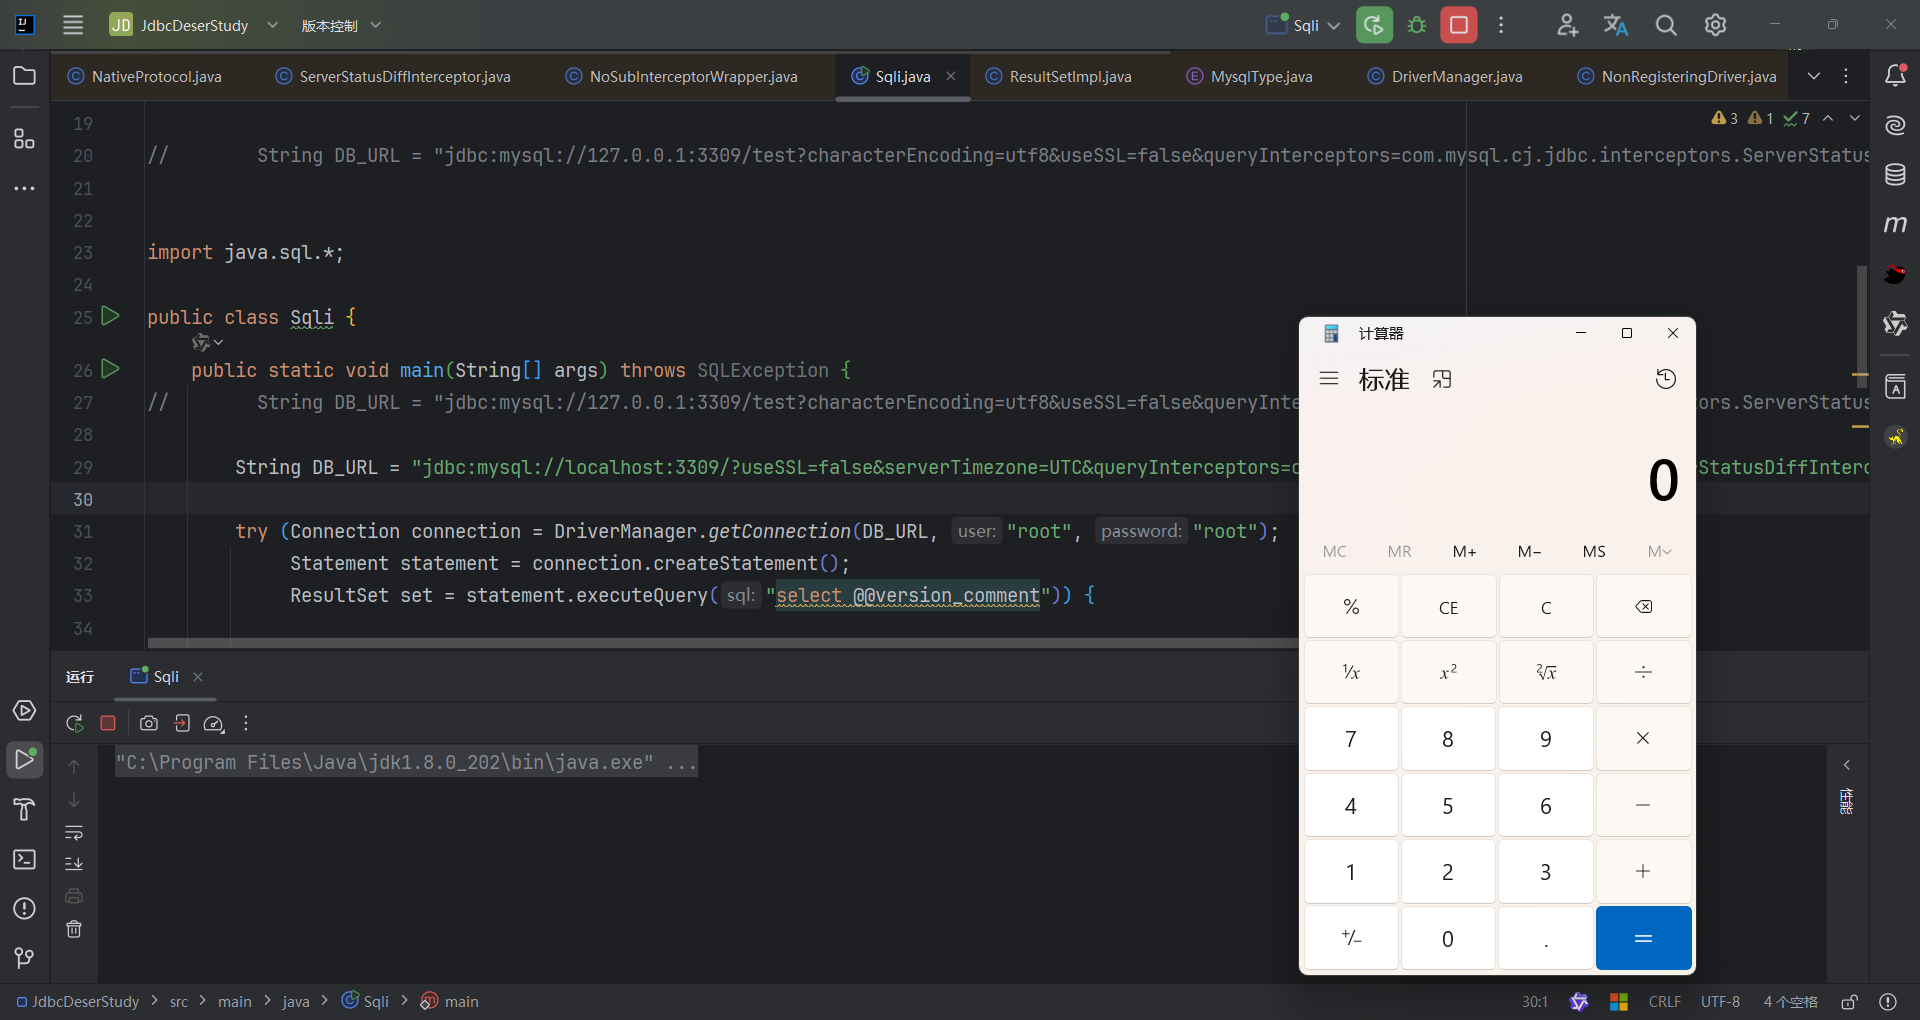Open the Code With Me user icon

[1567, 25]
